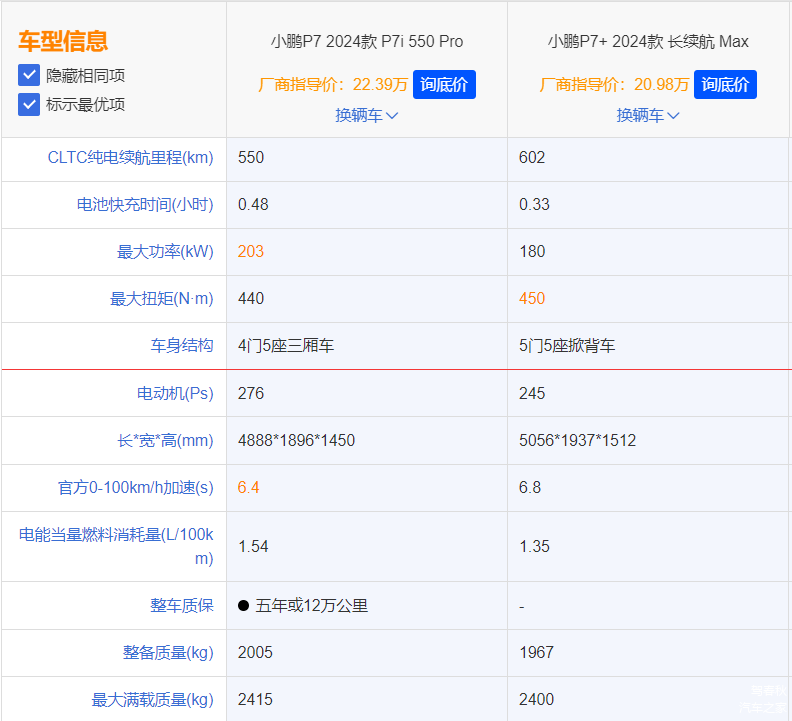Click the 车型信息 section heading
The height and width of the screenshot is (721, 792).
[62, 41]
